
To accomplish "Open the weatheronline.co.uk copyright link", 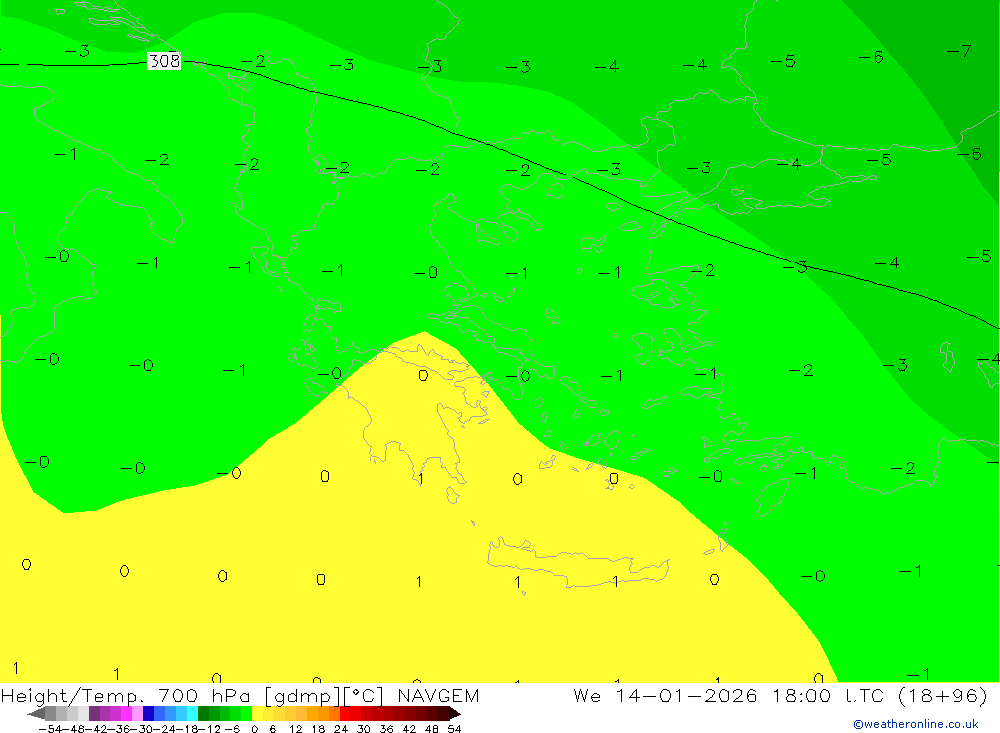I will [916, 724].
